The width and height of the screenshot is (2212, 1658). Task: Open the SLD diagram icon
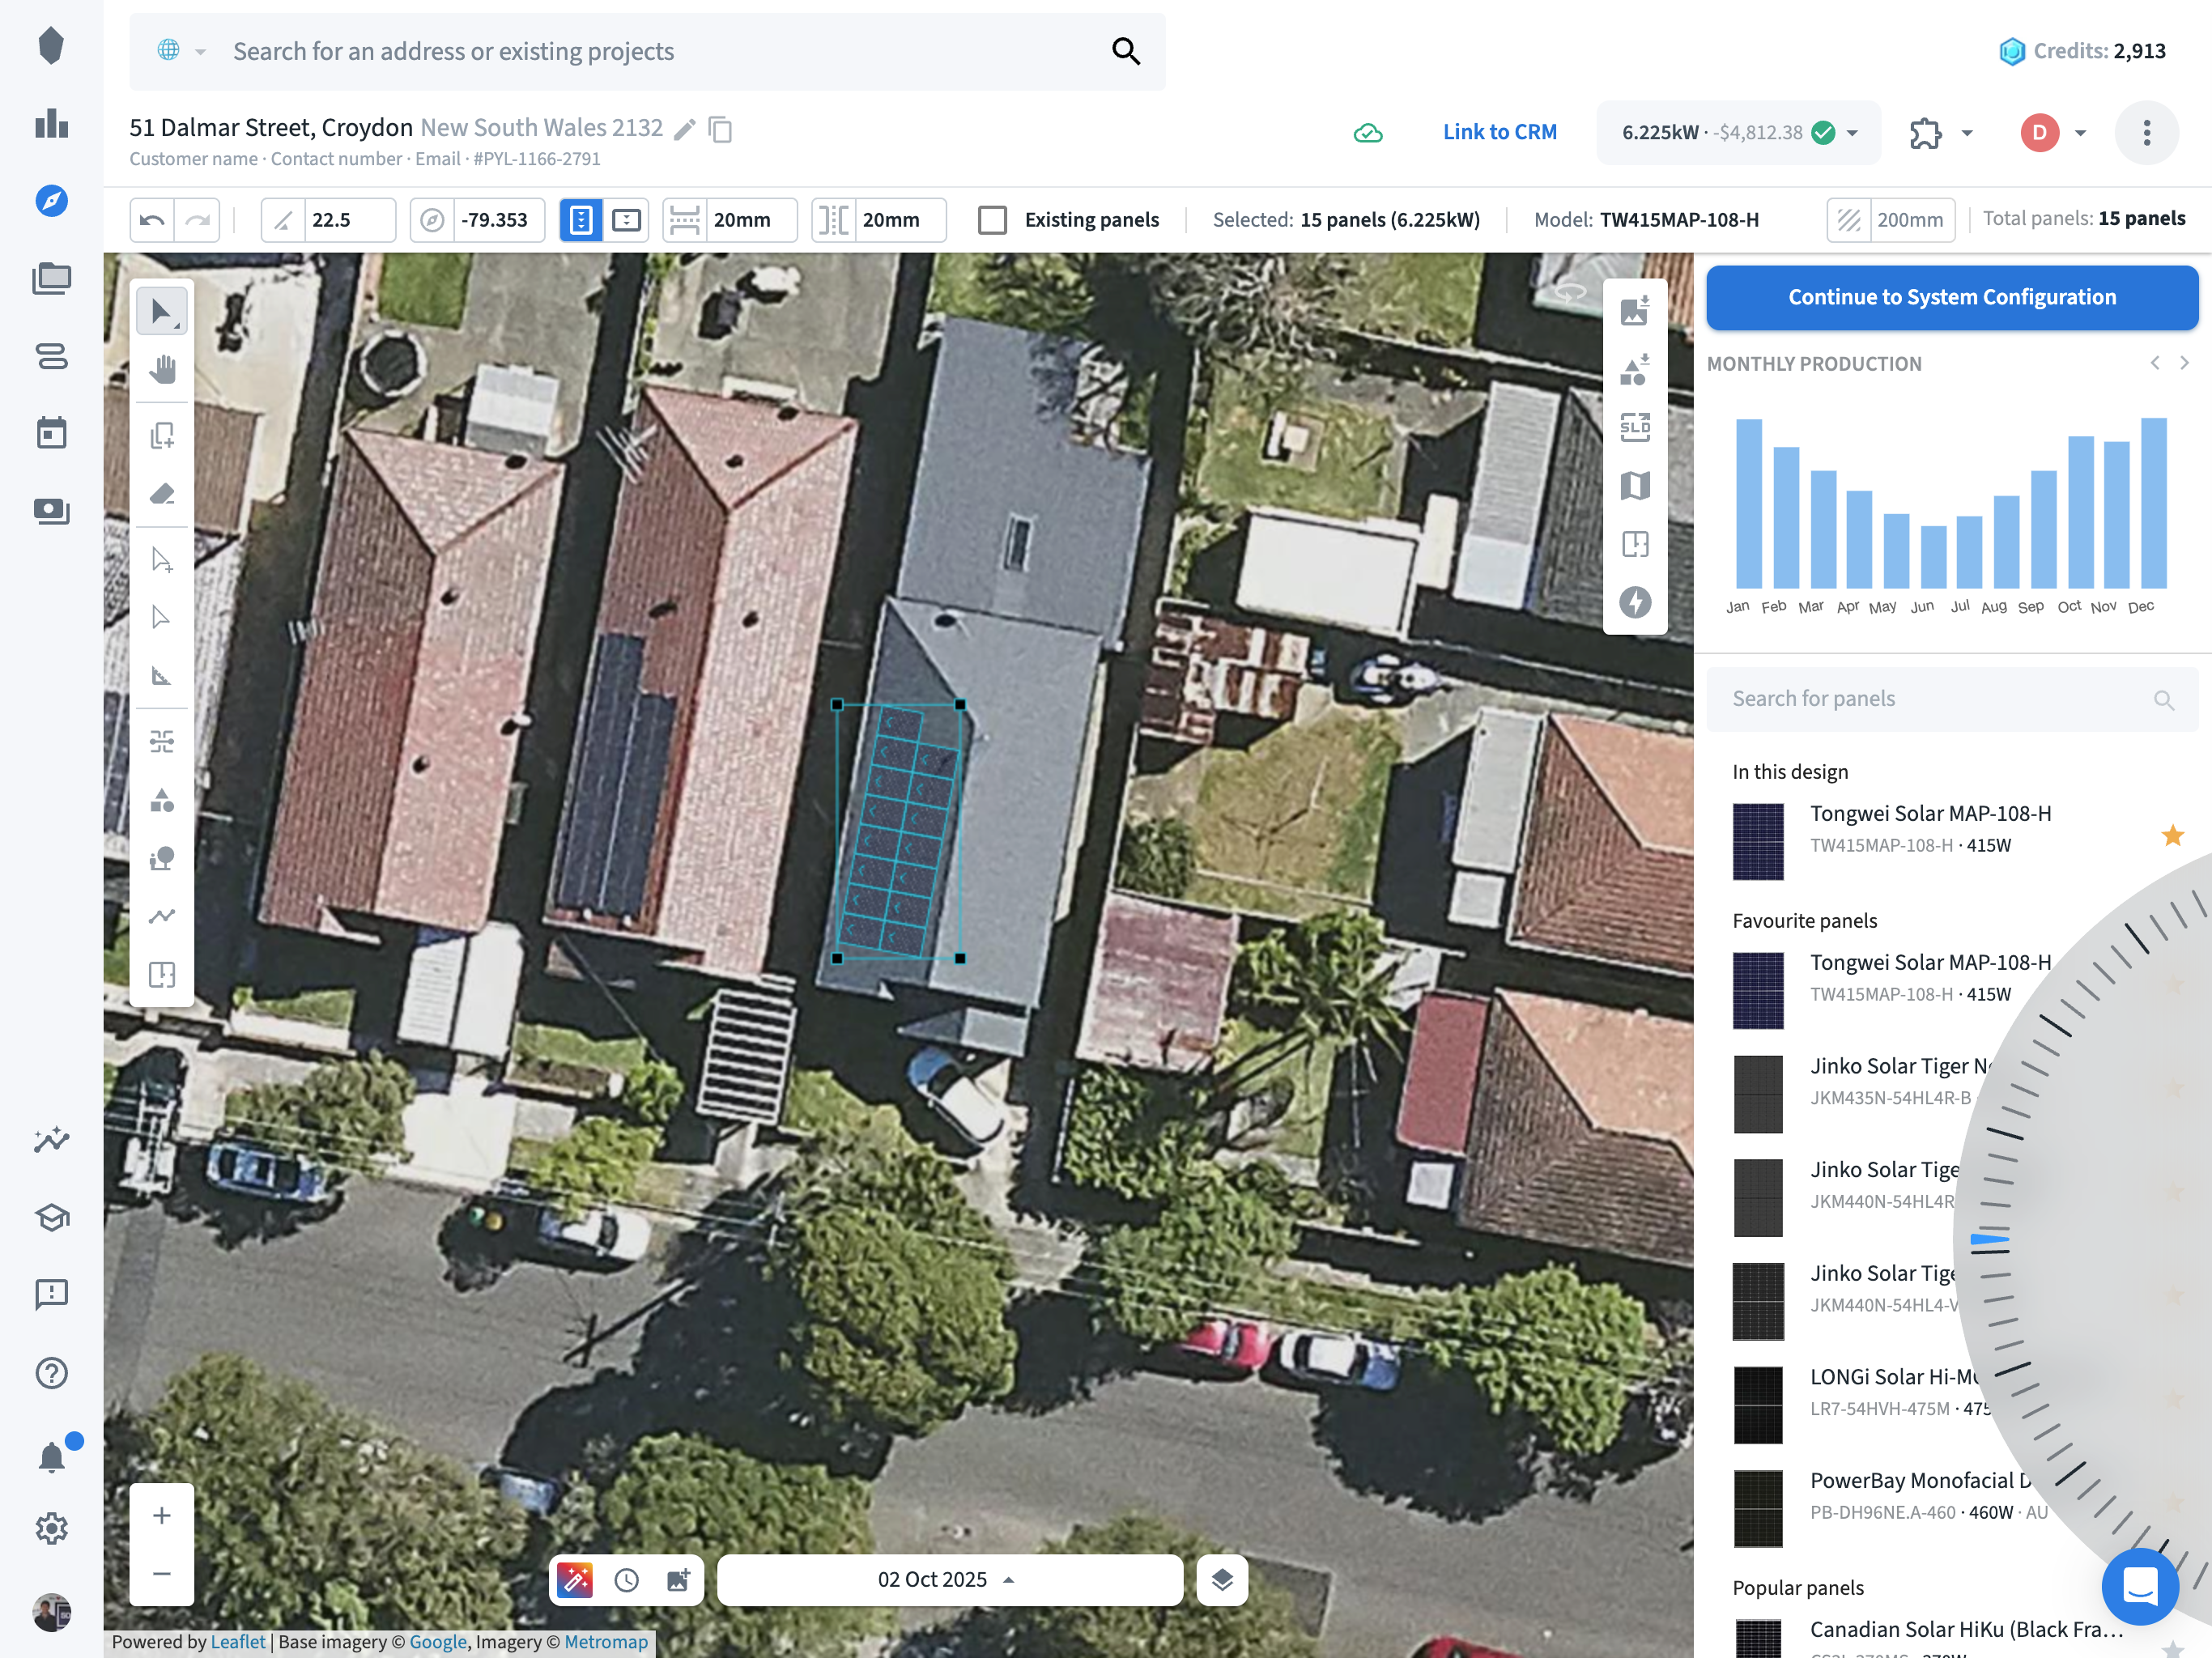tap(1635, 428)
